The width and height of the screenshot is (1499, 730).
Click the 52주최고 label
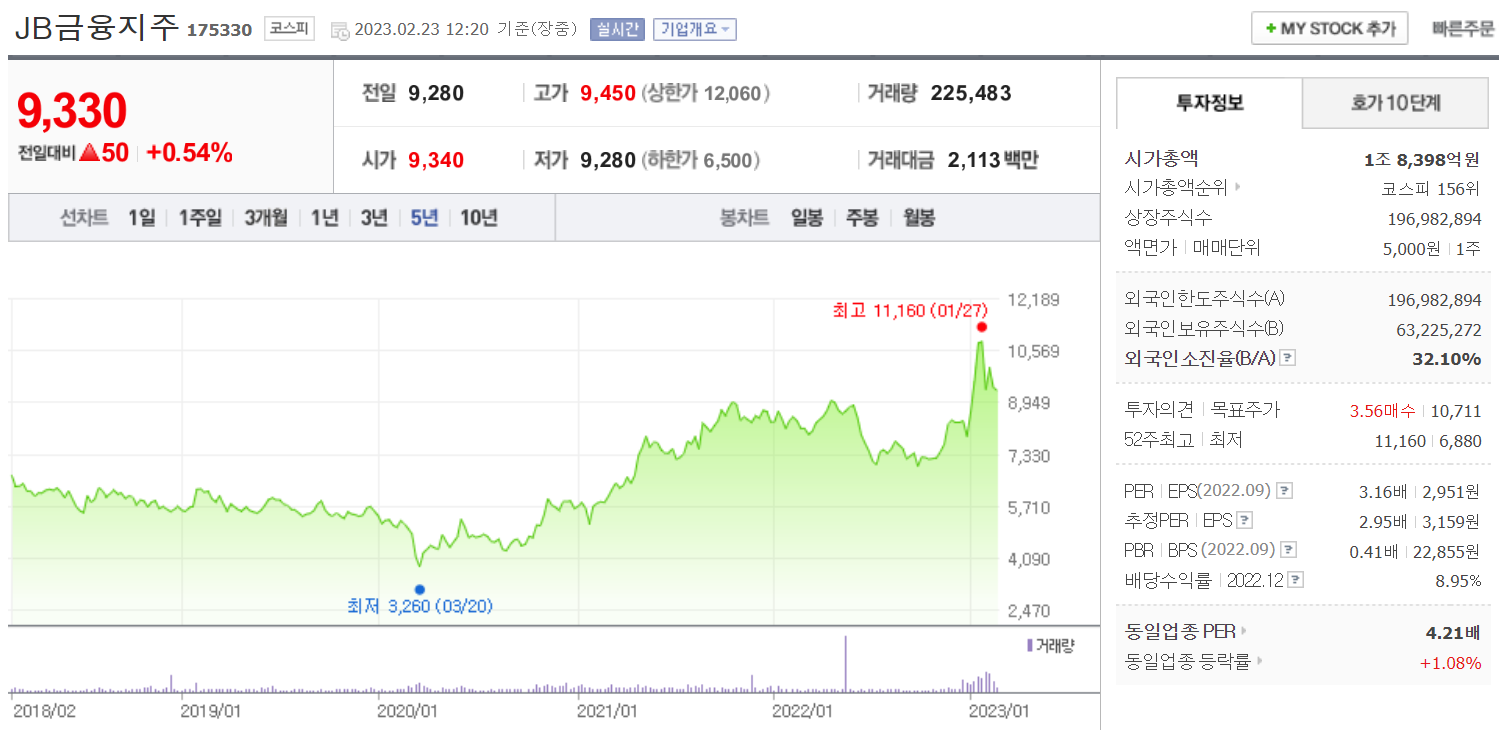tap(1159, 439)
